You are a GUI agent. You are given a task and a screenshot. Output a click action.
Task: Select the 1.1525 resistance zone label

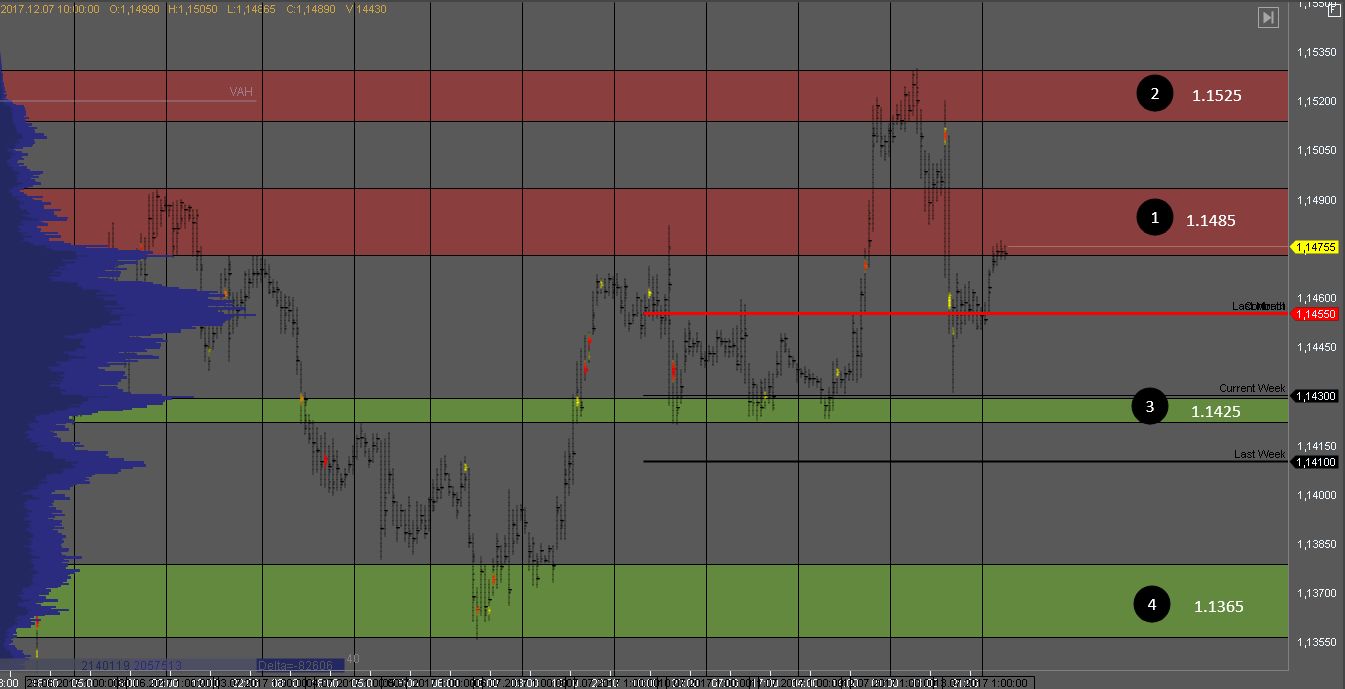click(x=1216, y=96)
